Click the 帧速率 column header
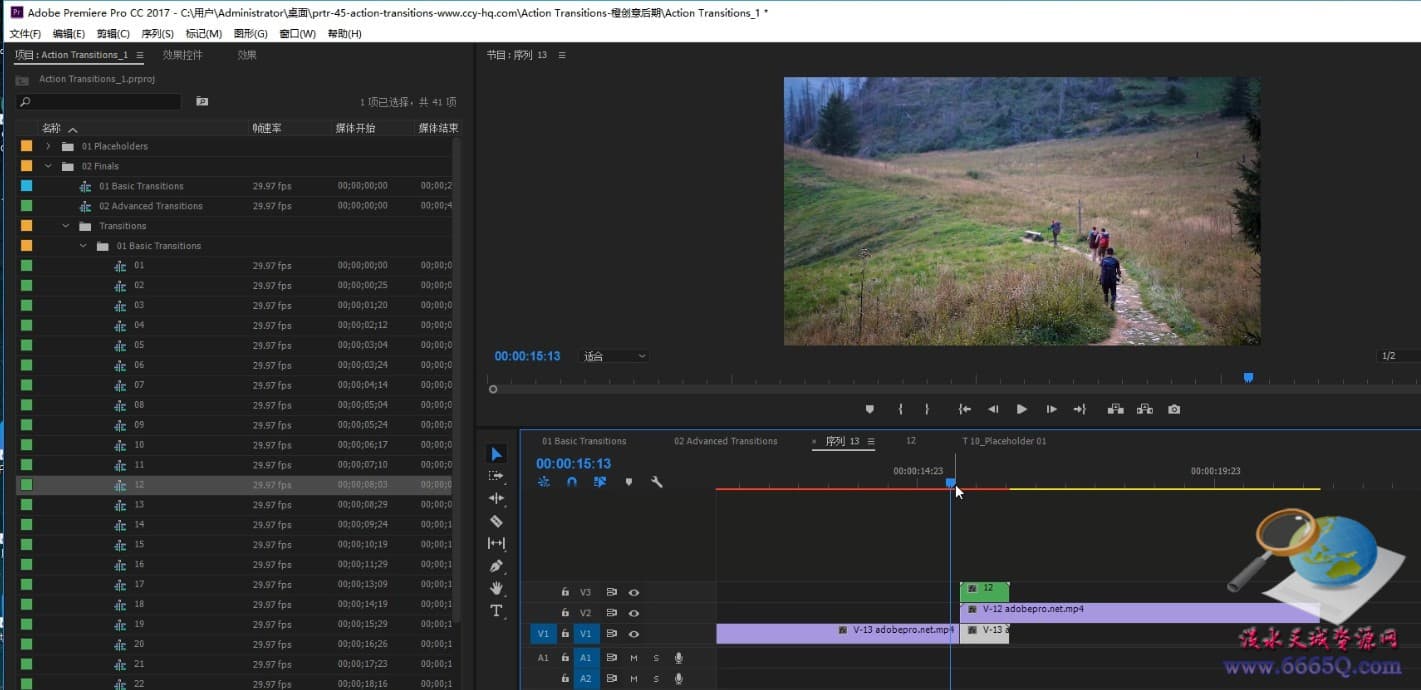 pyautogui.click(x=267, y=128)
